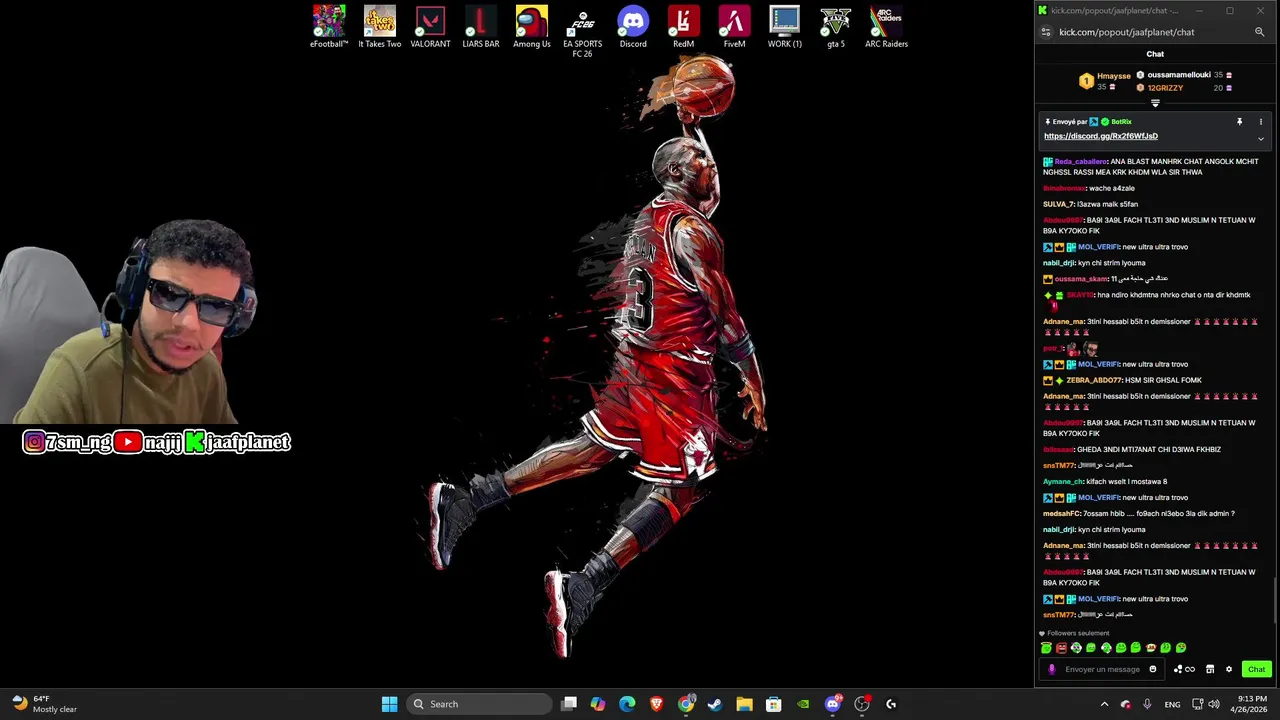Click 12GRIZZY in the gift leaderboard
Viewport: 1280px width, 720px height.
[1165, 88]
